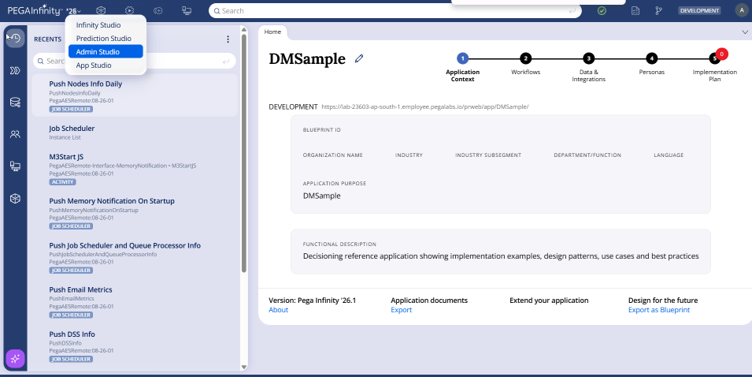752x377 pixels.
Task: Click the Recents panel scroll-up arrow
Action: [244, 30]
